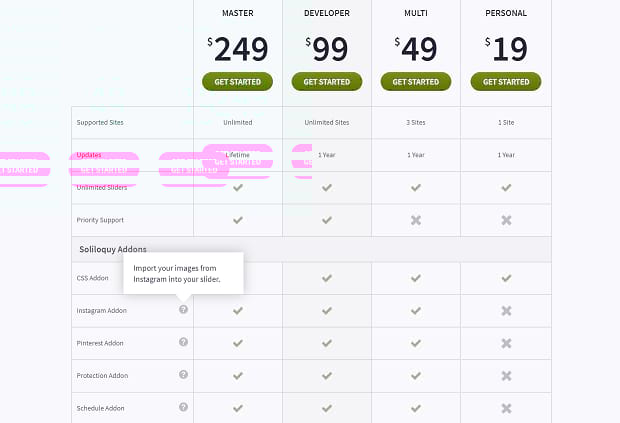Open the Protection Addon help tooltip icon
620x423 pixels.
coord(183,374)
